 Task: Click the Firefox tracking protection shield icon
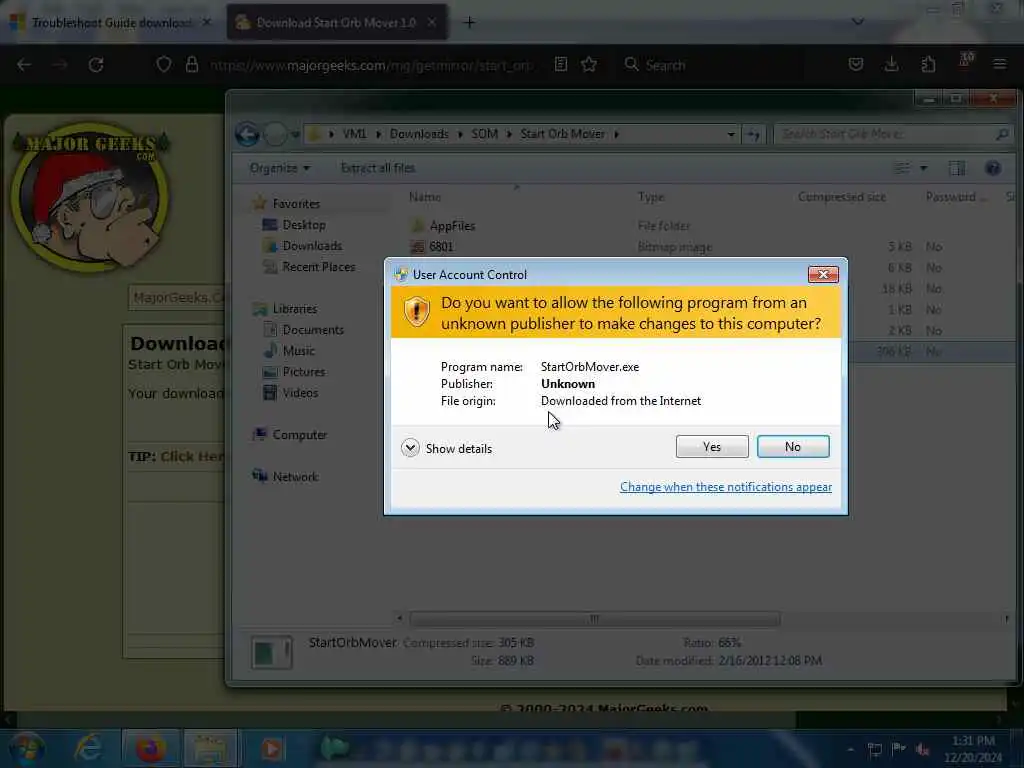[164, 65]
